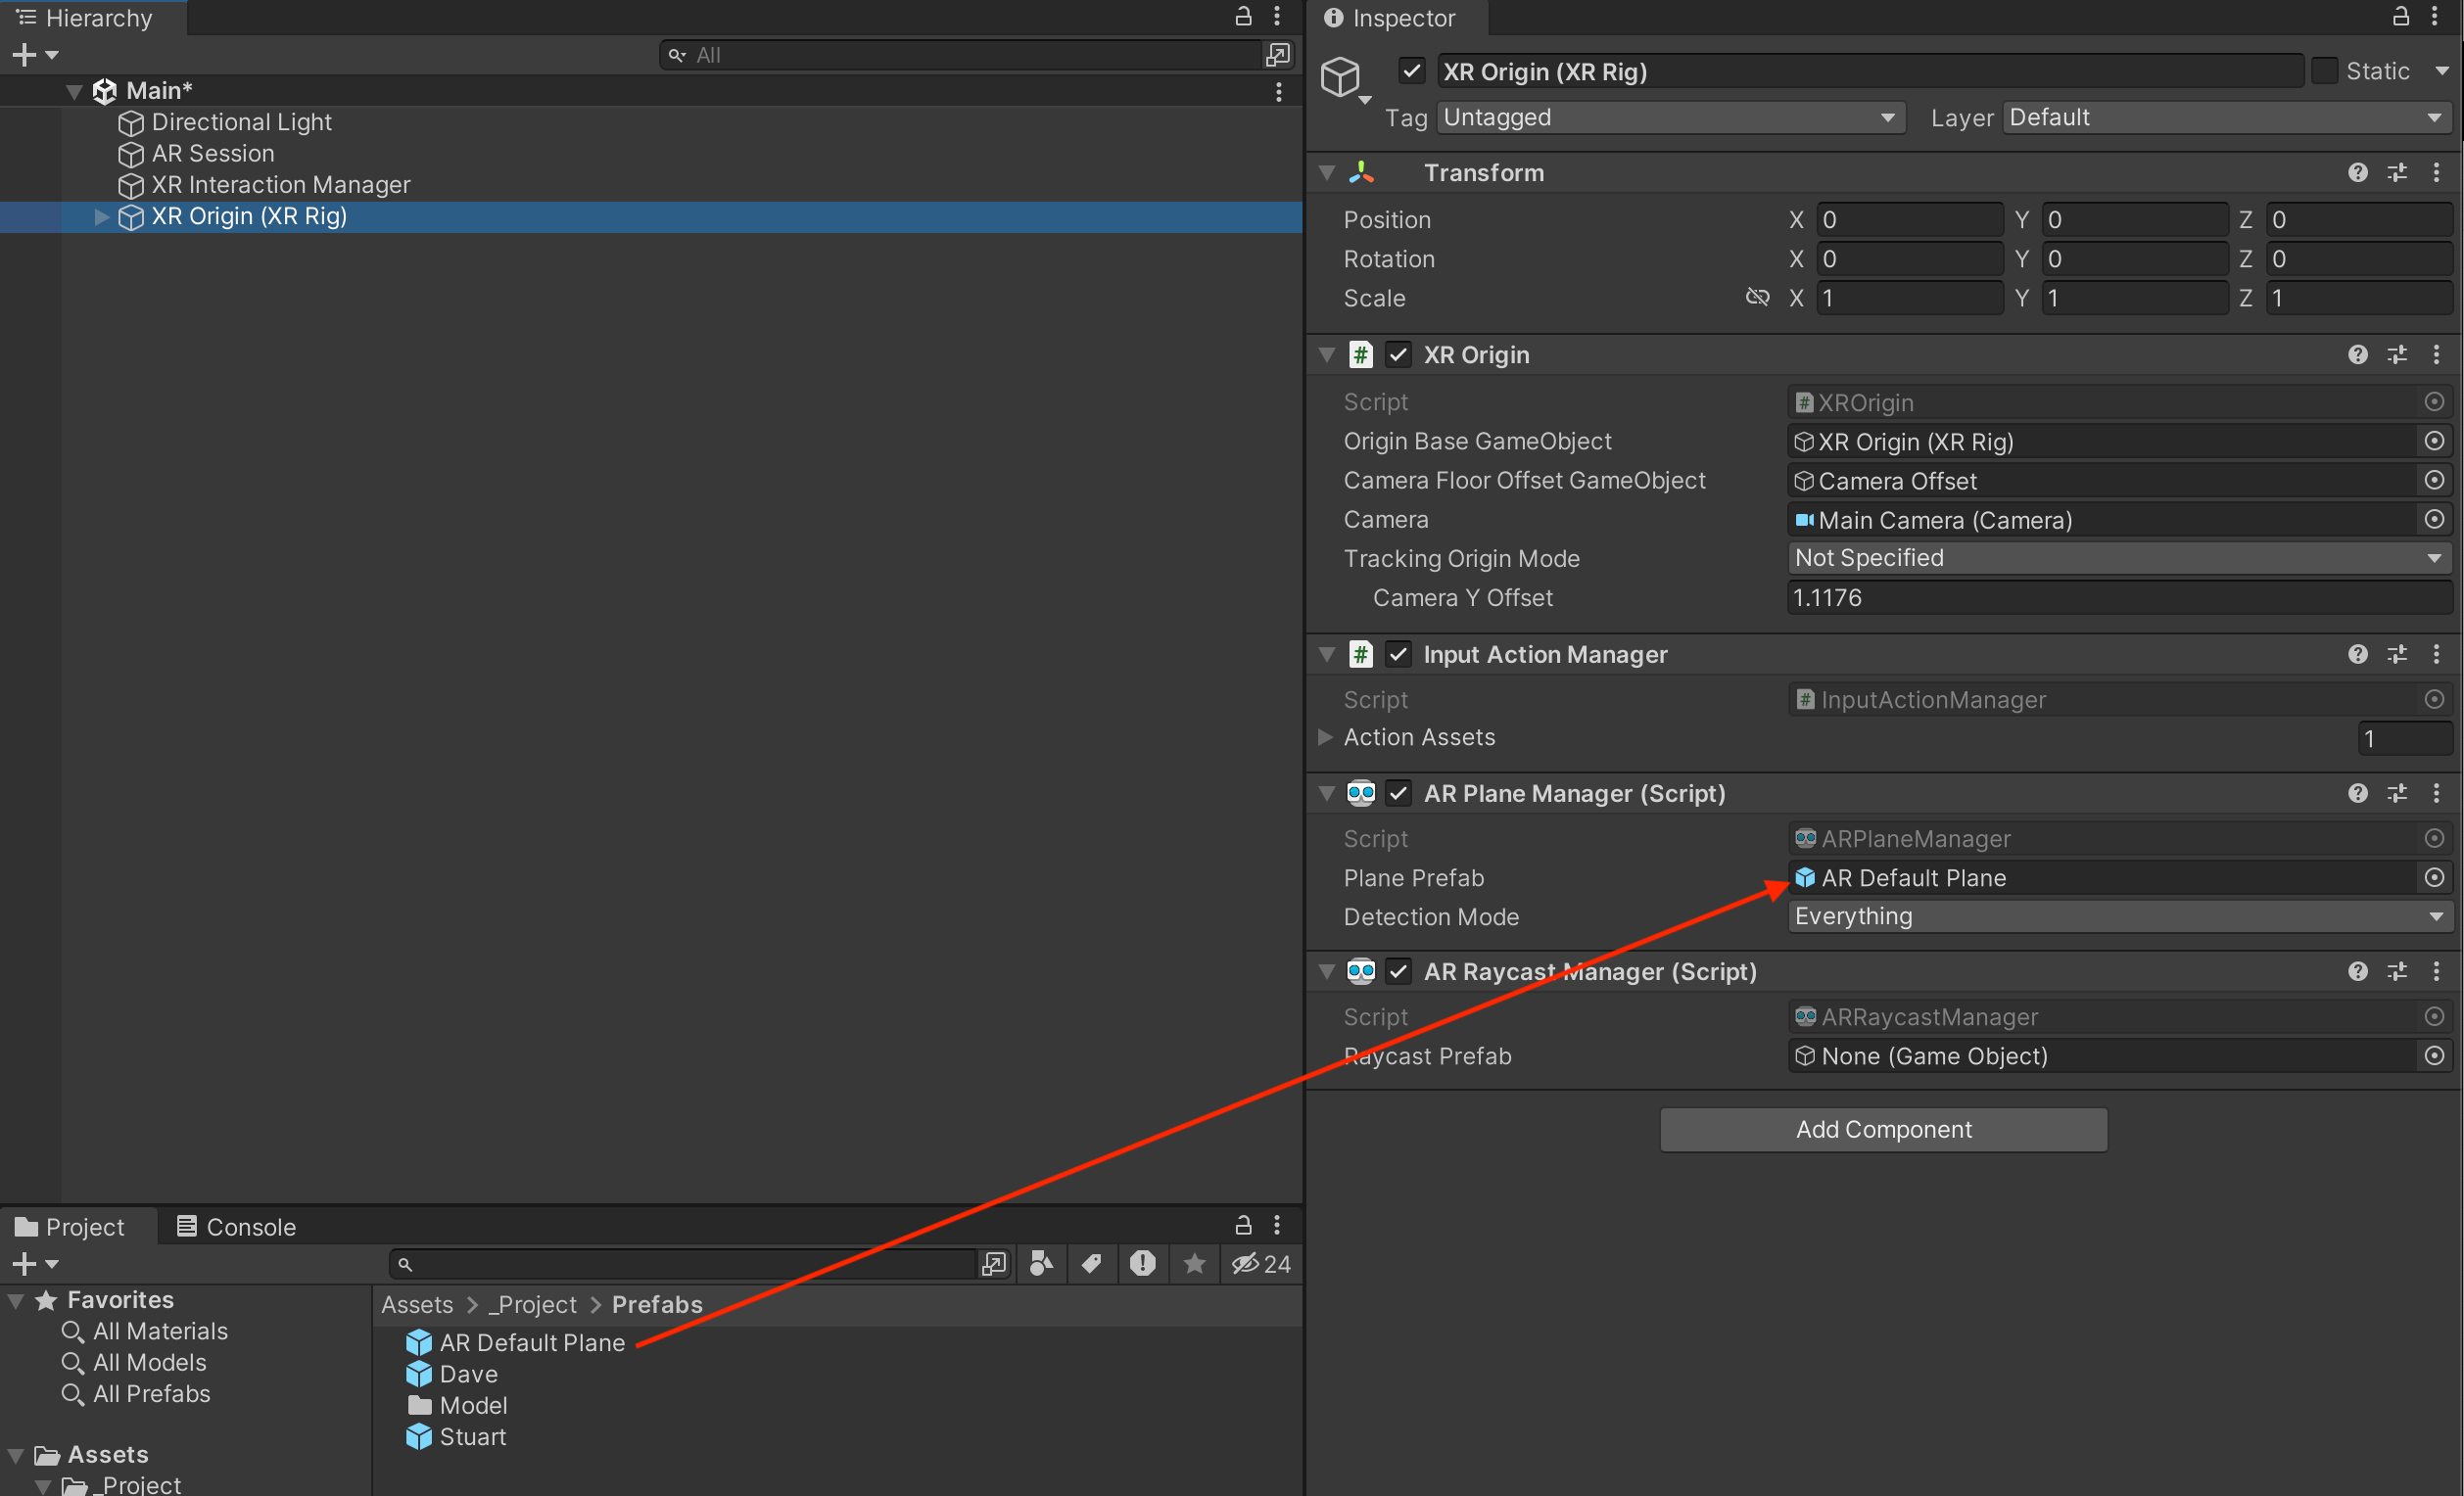
Task: Toggle the hidden packages visibility count icon
Action: 1261,1264
